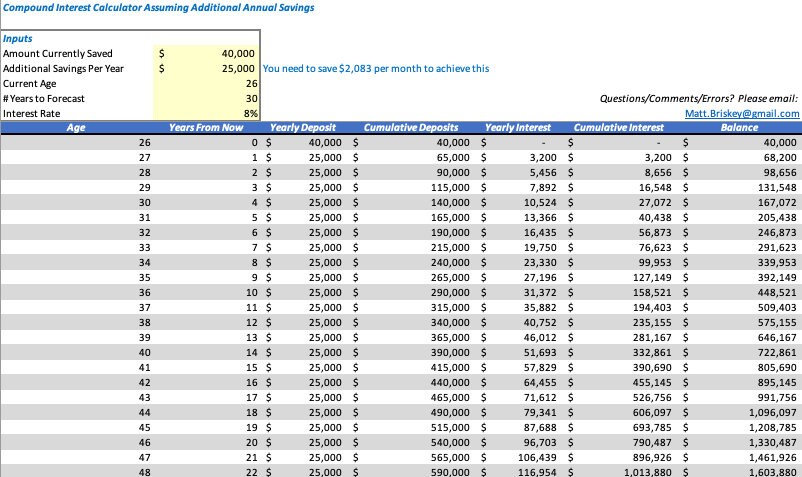Select balance cell 509,403

[x=777, y=308]
